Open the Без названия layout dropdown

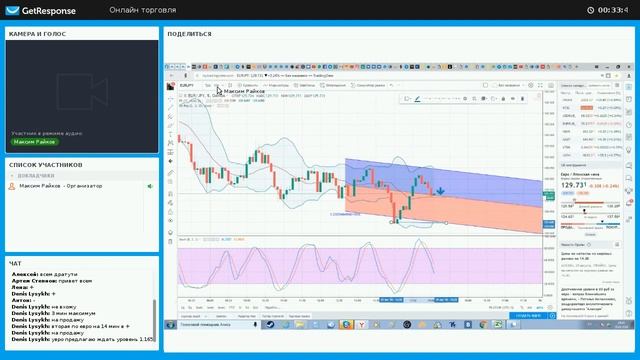click(509, 85)
